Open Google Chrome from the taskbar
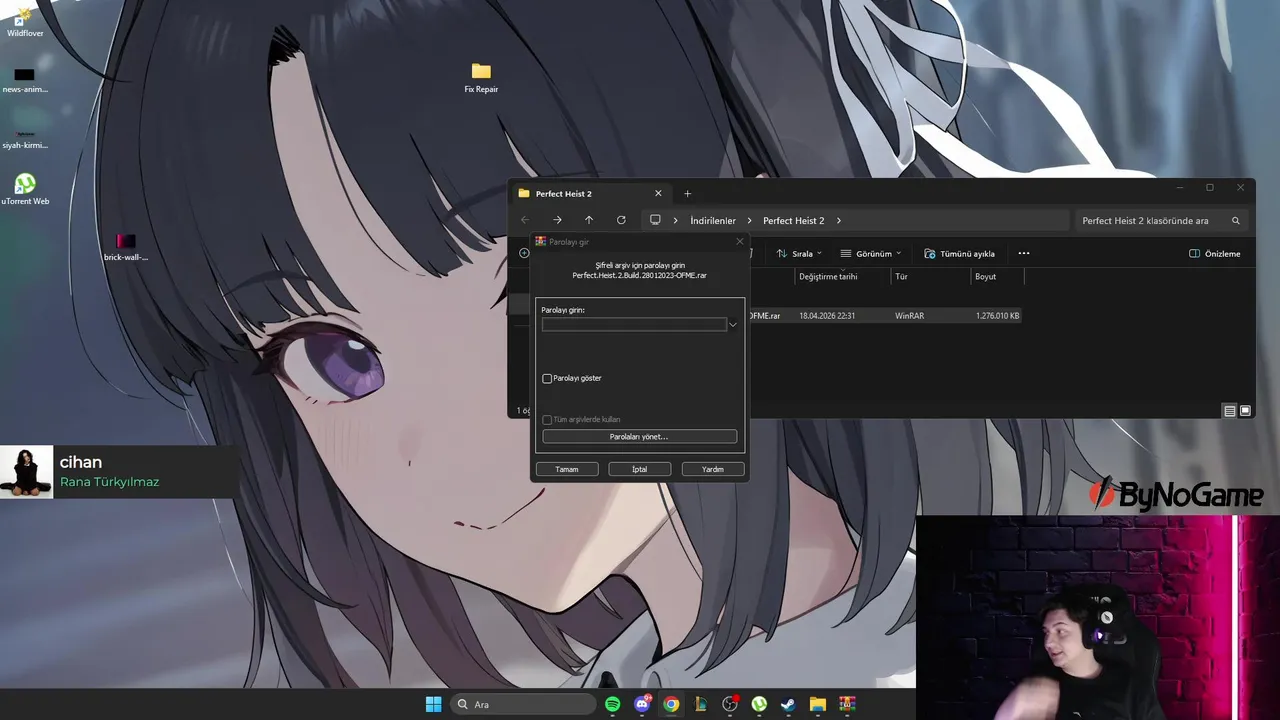The height and width of the screenshot is (720, 1280). tap(671, 704)
